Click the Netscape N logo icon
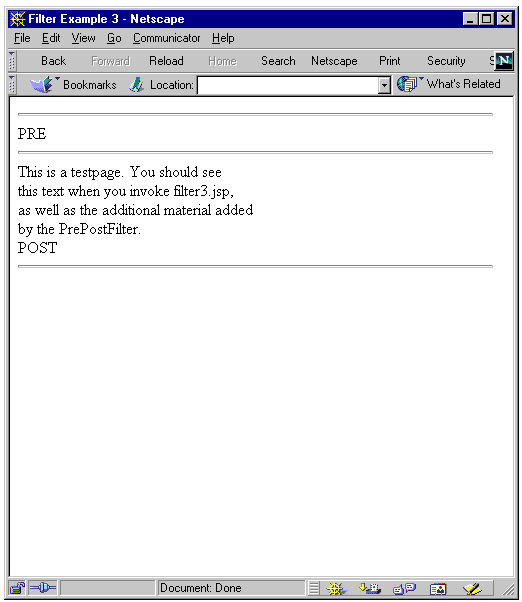Screen dimensions: 522x602 click(504, 61)
